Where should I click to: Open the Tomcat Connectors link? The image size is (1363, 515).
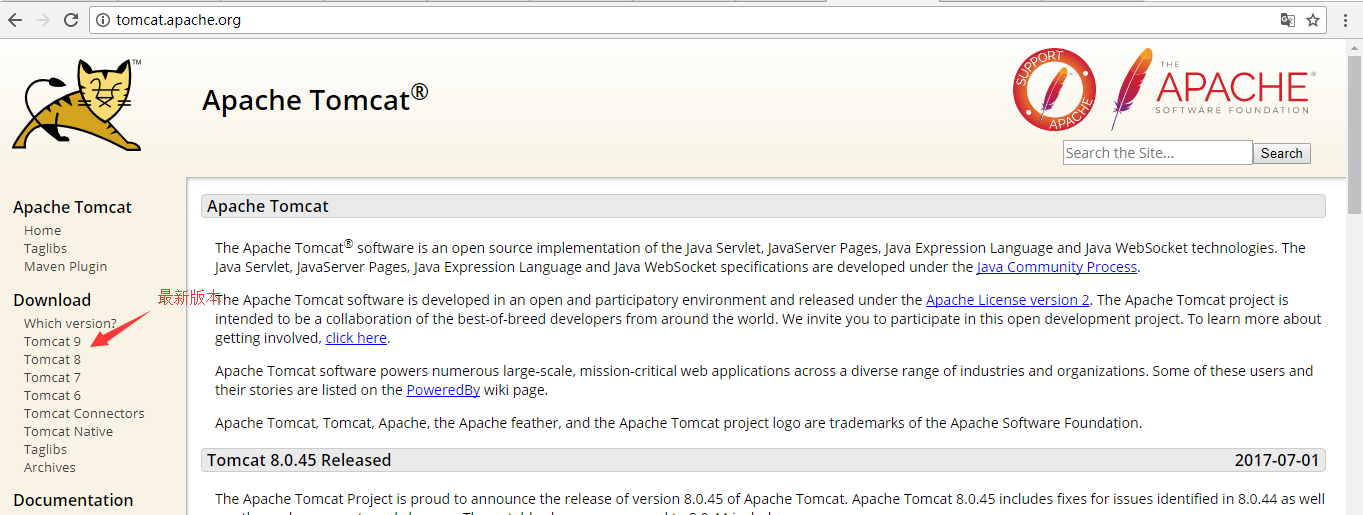84,413
